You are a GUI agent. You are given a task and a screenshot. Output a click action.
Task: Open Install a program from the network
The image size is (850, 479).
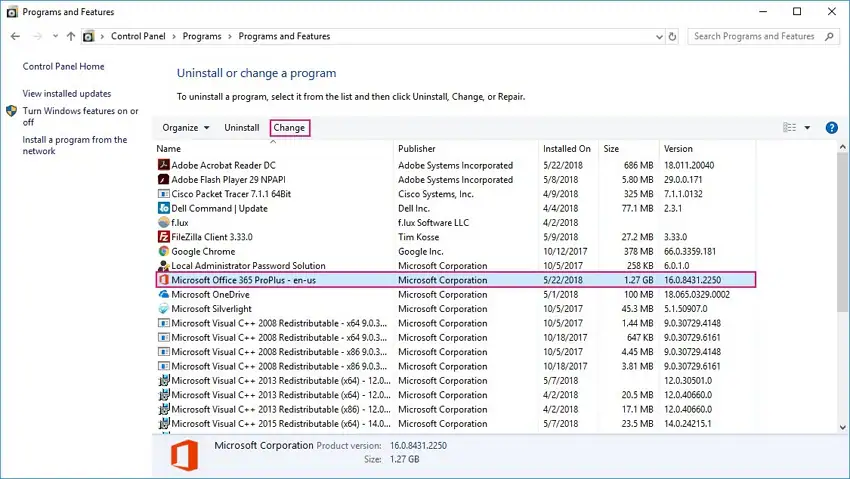75,145
